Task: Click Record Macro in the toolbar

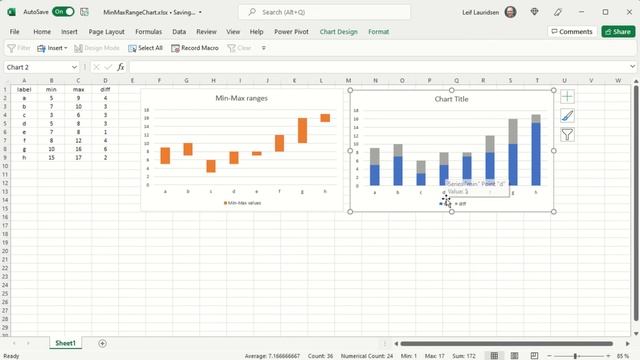Action: tap(195, 48)
